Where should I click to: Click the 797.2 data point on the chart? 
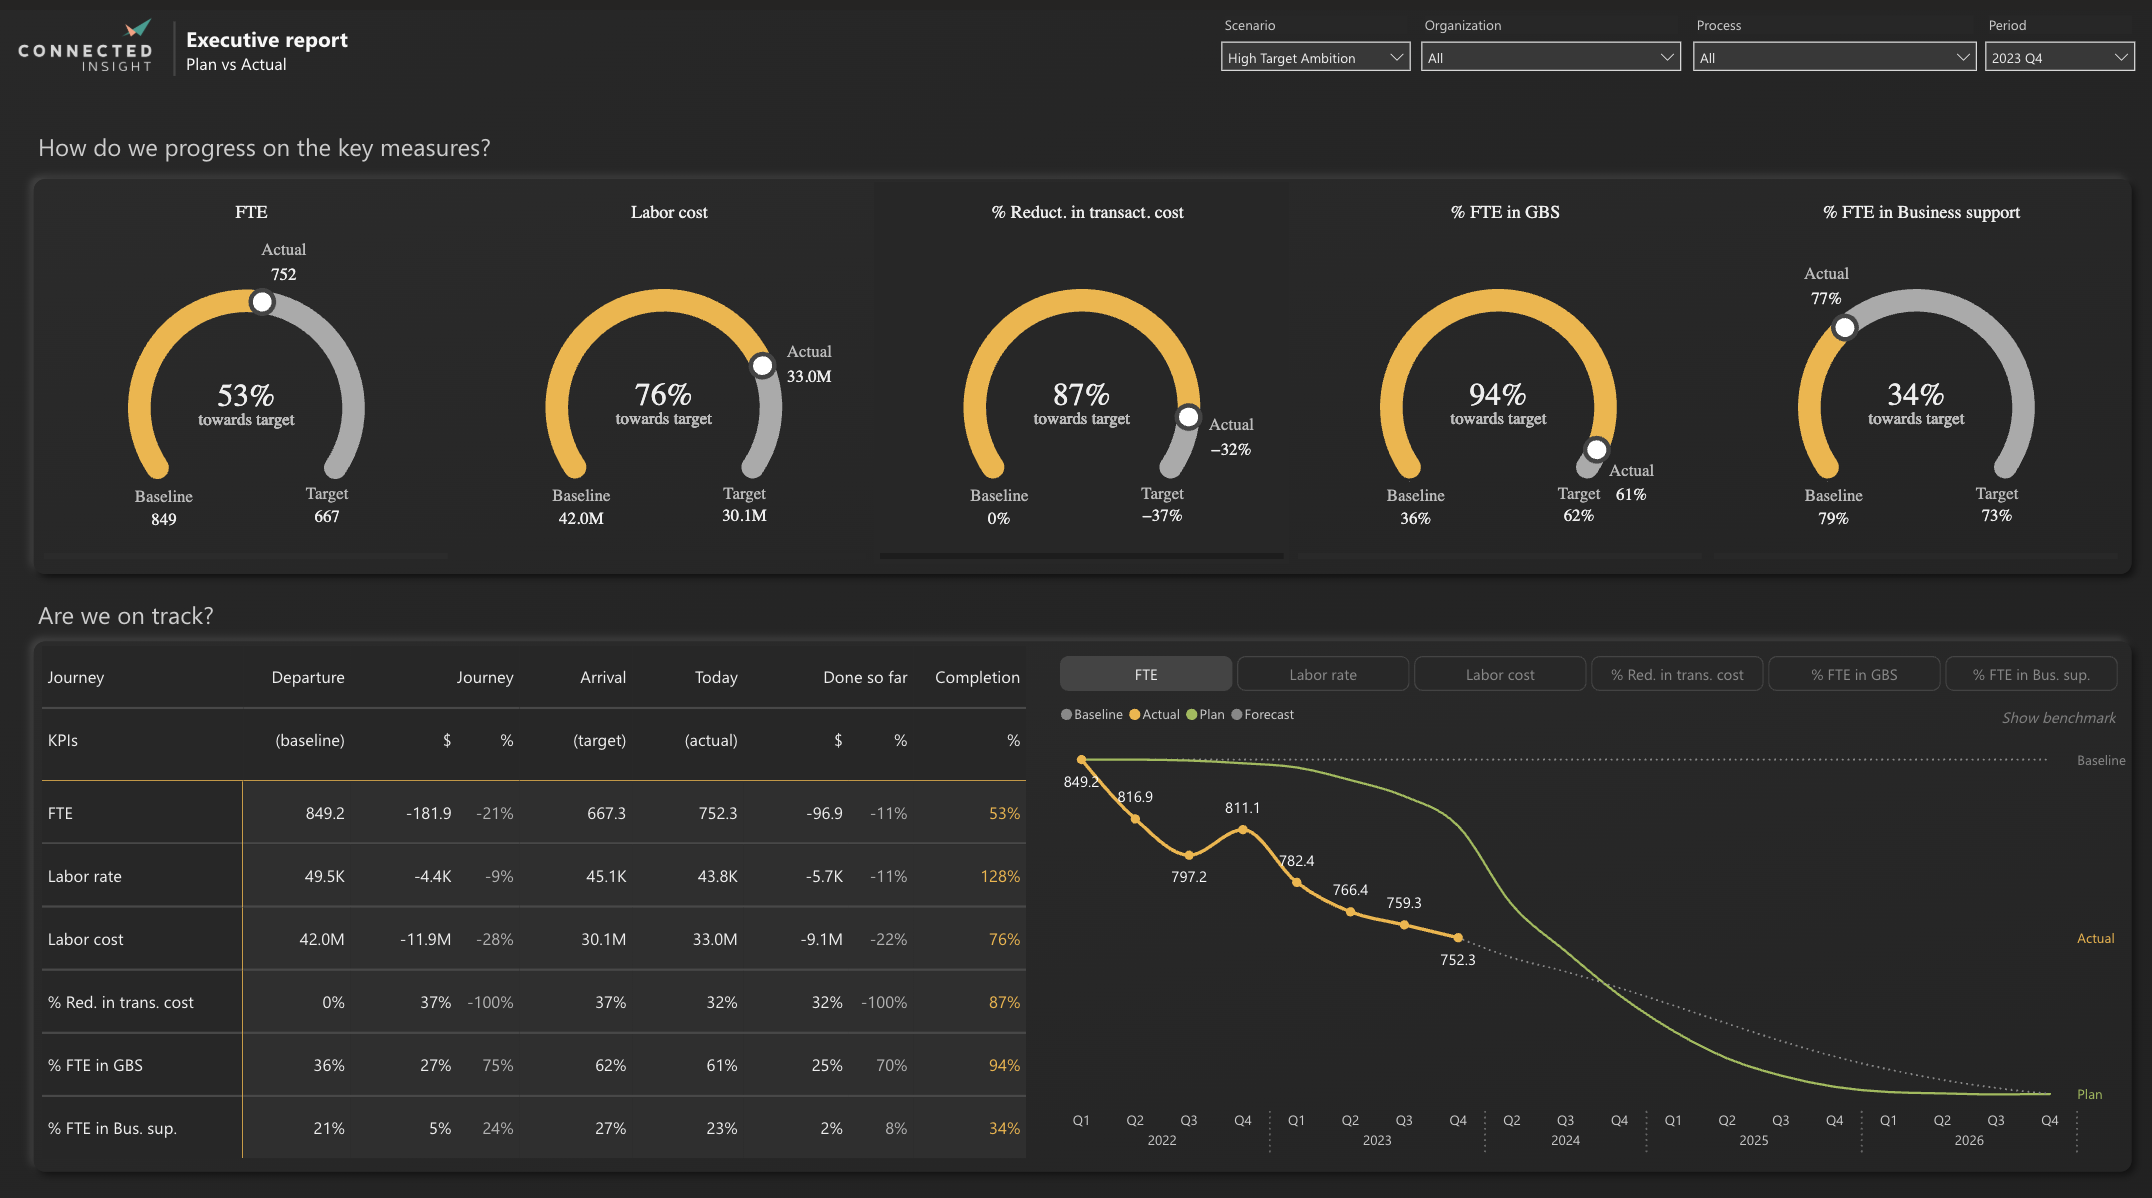[x=1189, y=855]
